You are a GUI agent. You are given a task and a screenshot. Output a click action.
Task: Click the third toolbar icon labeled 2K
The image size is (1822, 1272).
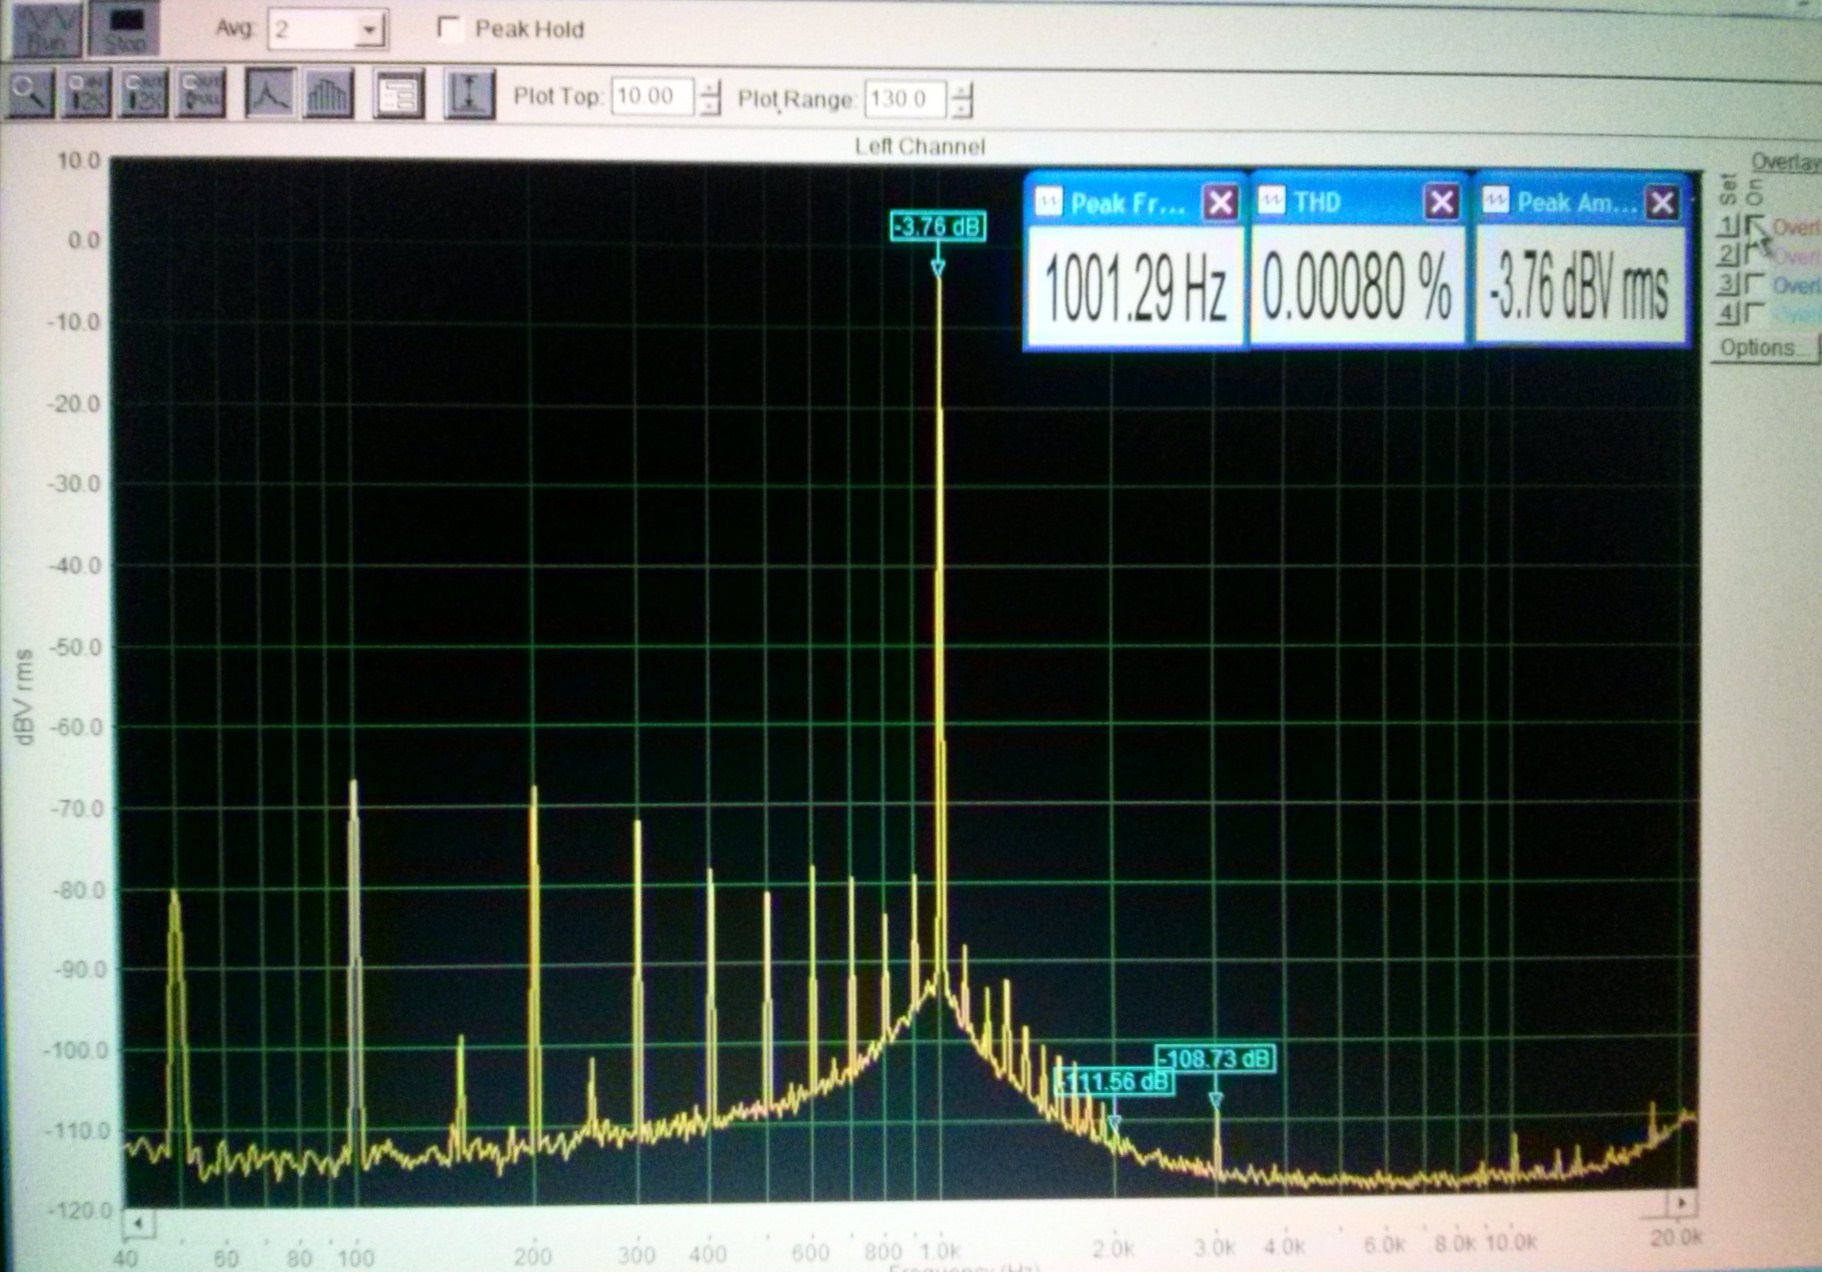[x=143, y=95]
